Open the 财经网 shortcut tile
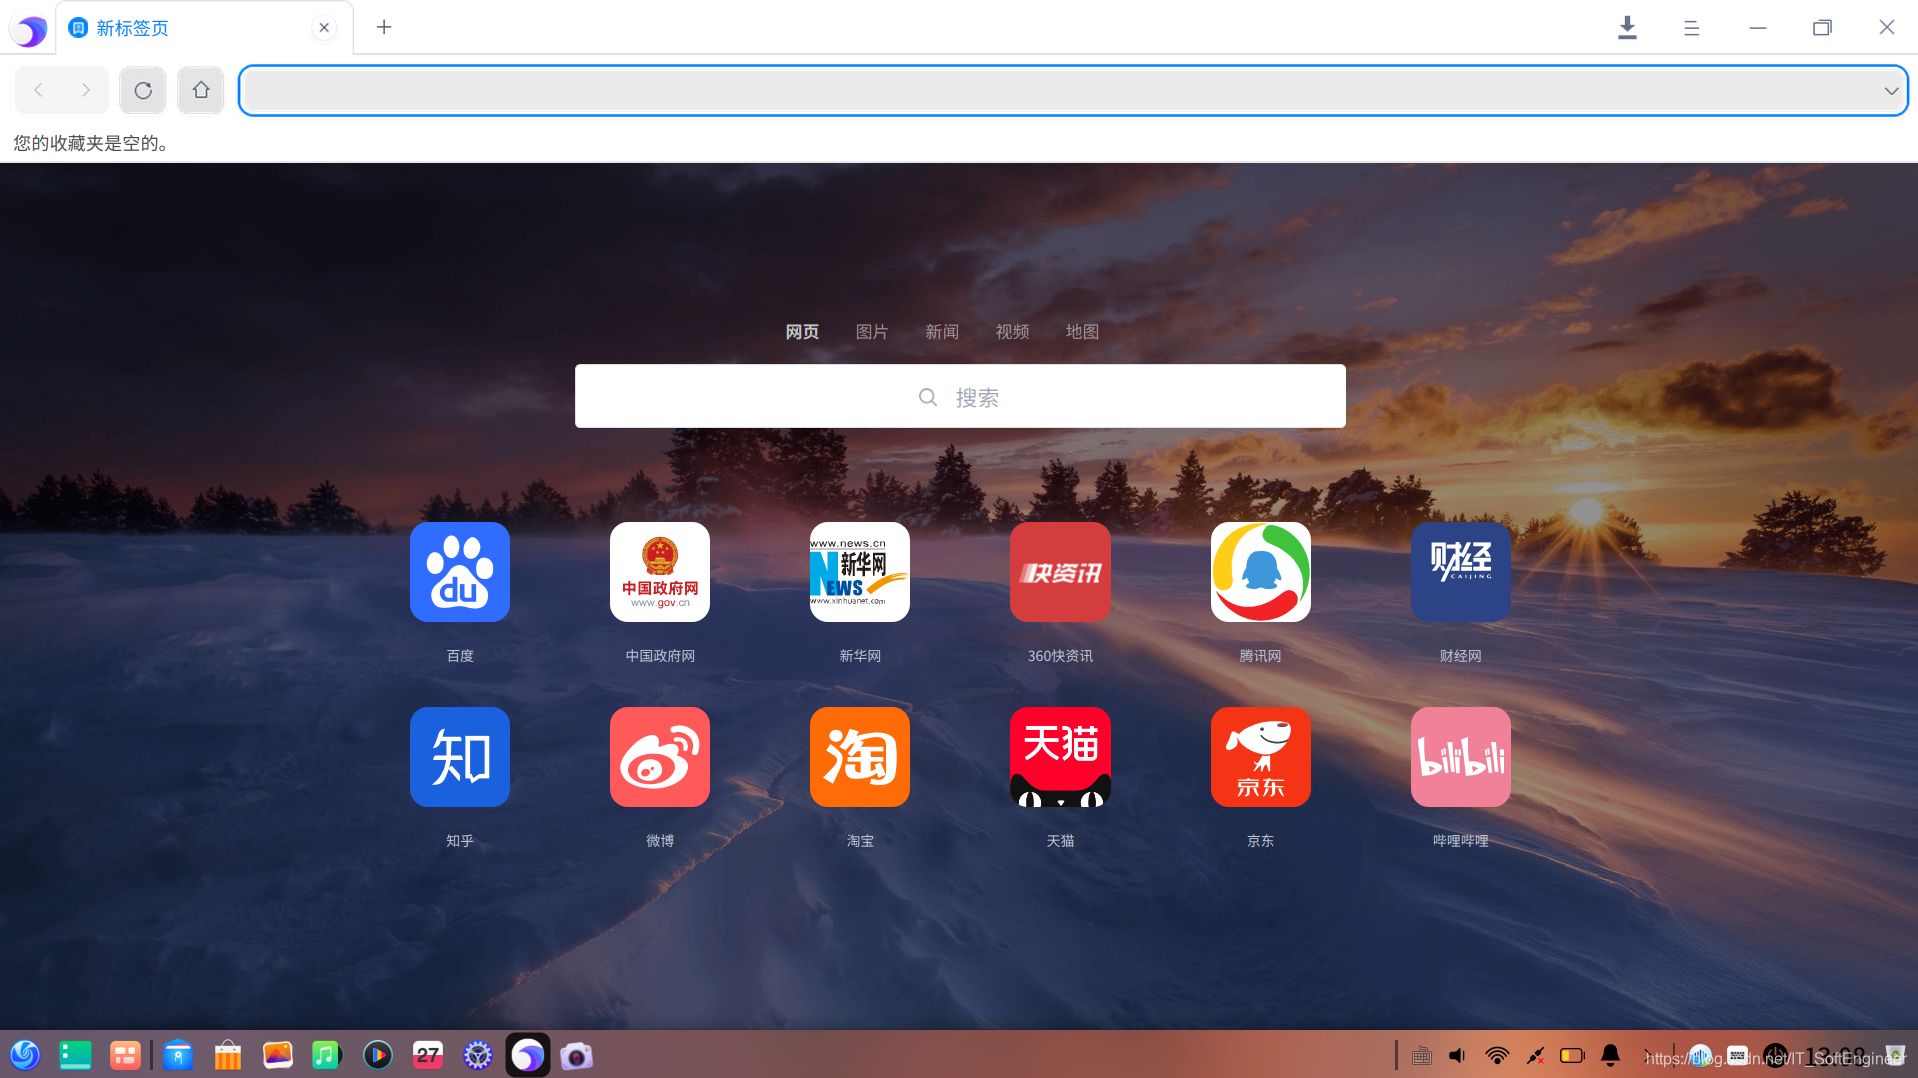This screenshot has width=1918, height=1078. point(1460,572)
